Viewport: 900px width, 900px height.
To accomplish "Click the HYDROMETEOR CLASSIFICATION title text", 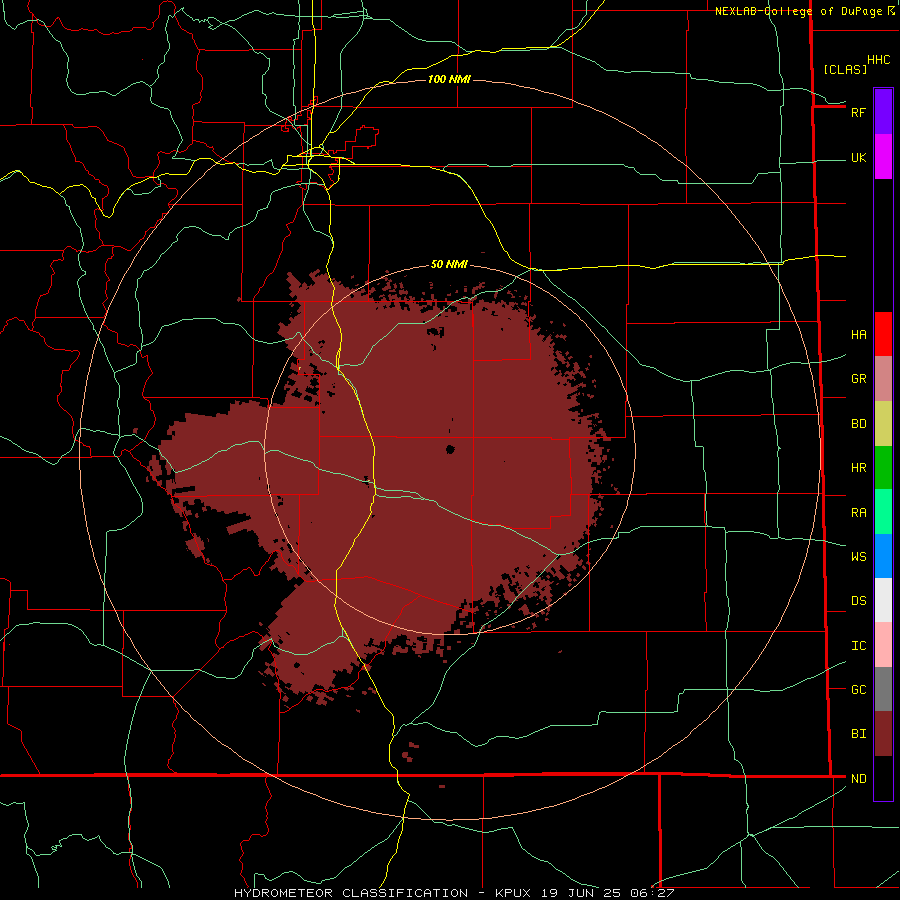I will pyautogui.click(x=351, y=893).
